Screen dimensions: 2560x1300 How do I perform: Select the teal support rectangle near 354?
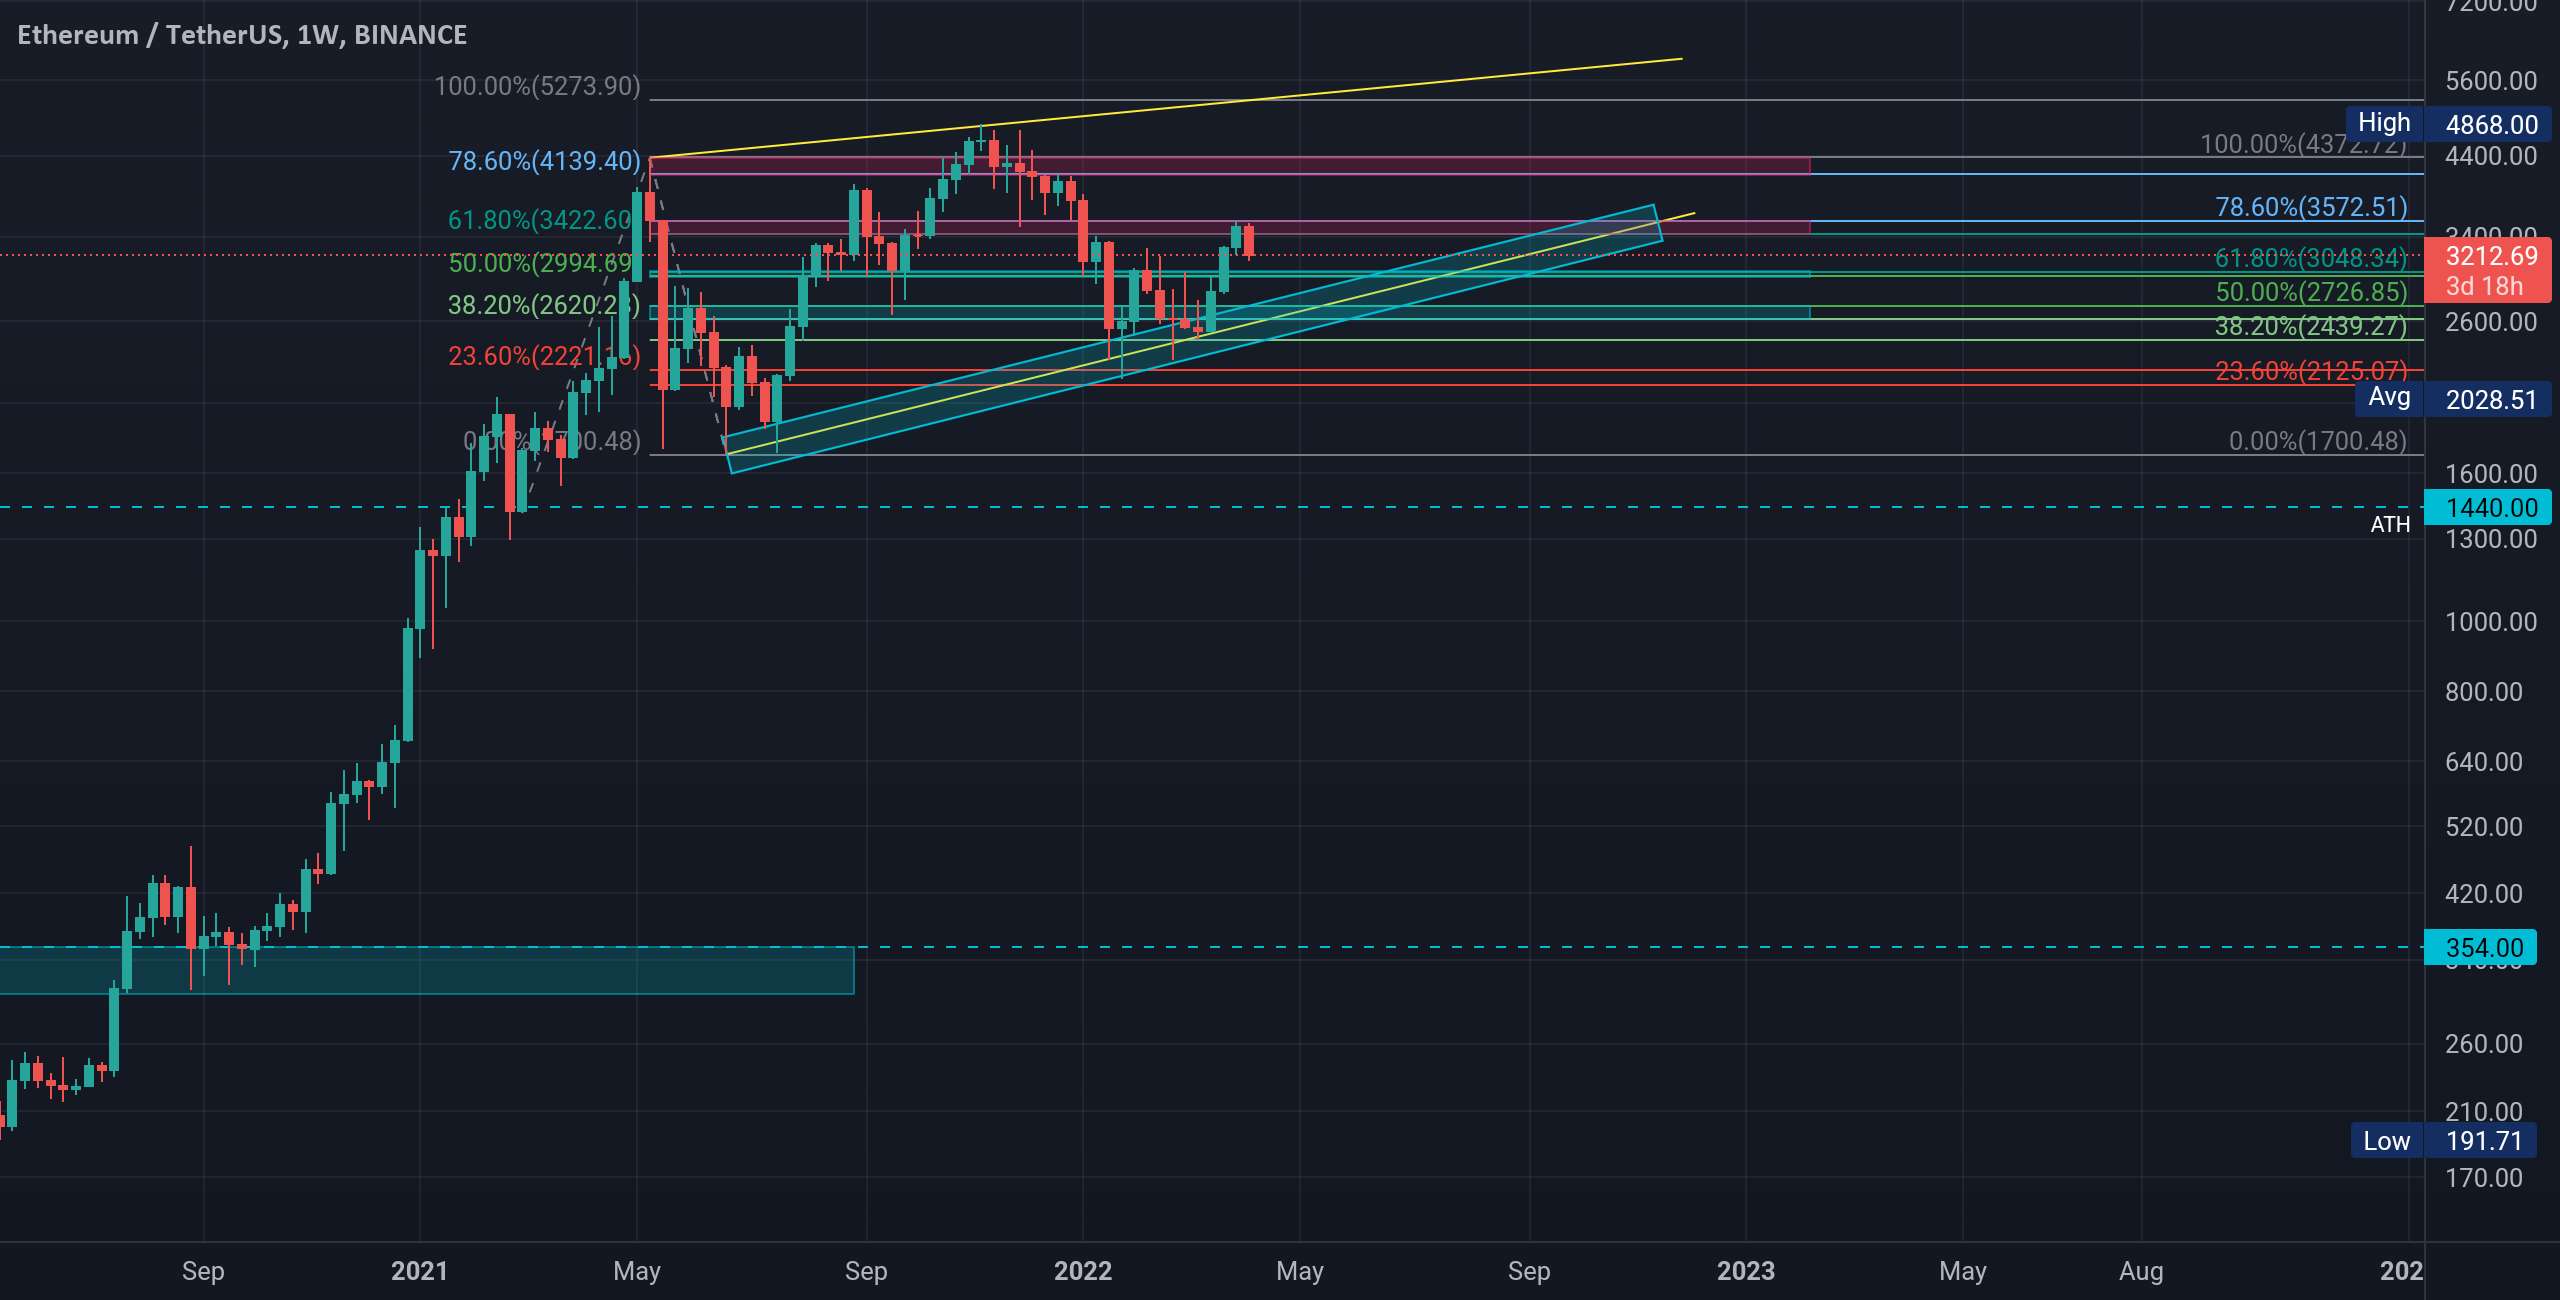pos(427,970)
